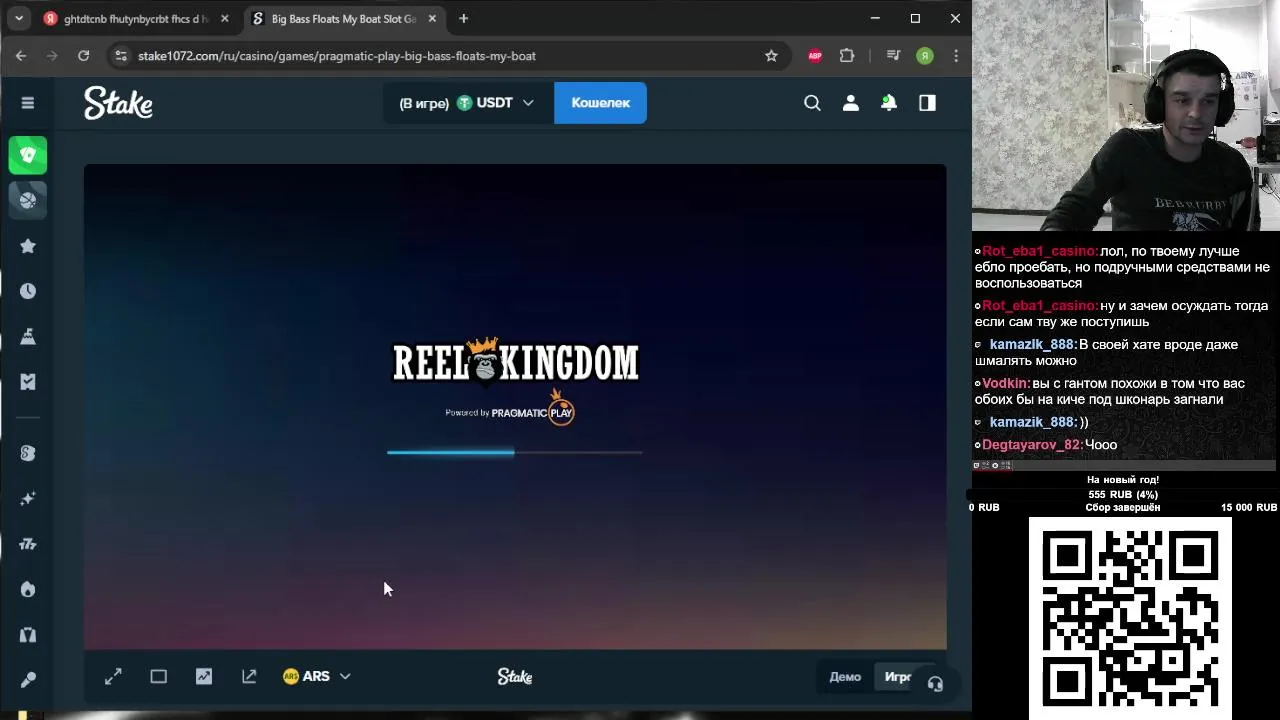Open live stats chart icon
Viewport: 1280px width, 720px height.
204,677
